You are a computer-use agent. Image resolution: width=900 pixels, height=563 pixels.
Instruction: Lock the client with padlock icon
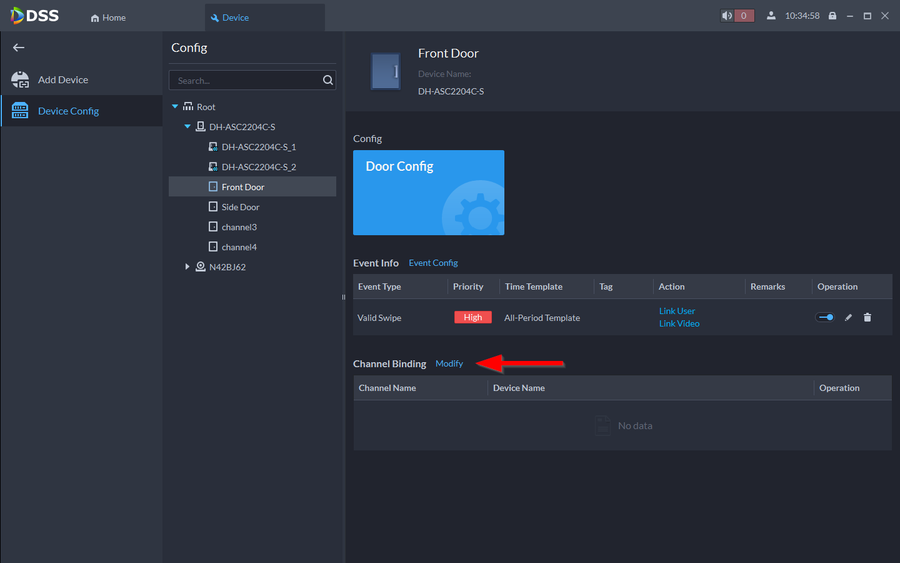coord(832,15)
